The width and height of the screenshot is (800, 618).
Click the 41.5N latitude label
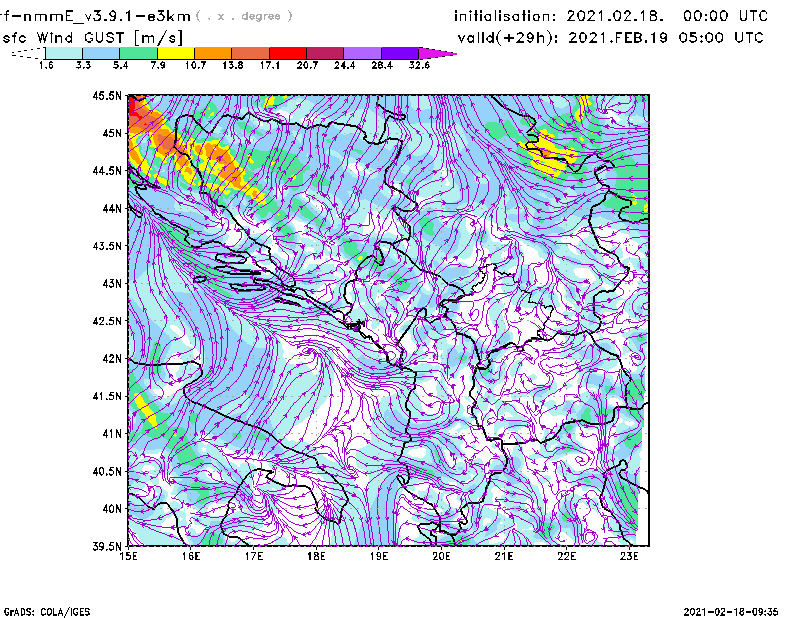click(x=107, y=396)
